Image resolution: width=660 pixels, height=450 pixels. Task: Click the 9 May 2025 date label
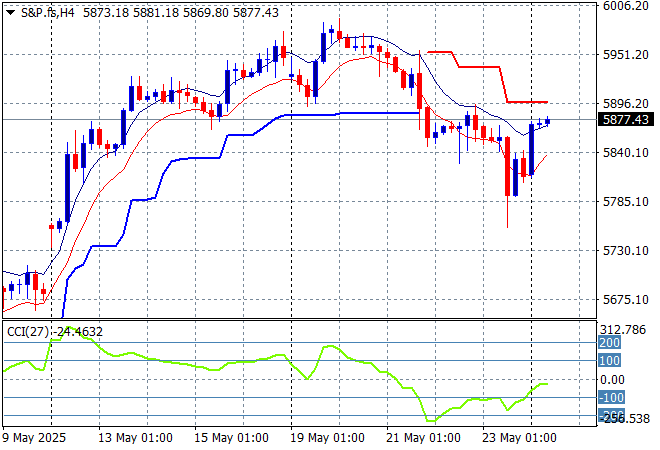pyautogui.click(x=33, y=438)
